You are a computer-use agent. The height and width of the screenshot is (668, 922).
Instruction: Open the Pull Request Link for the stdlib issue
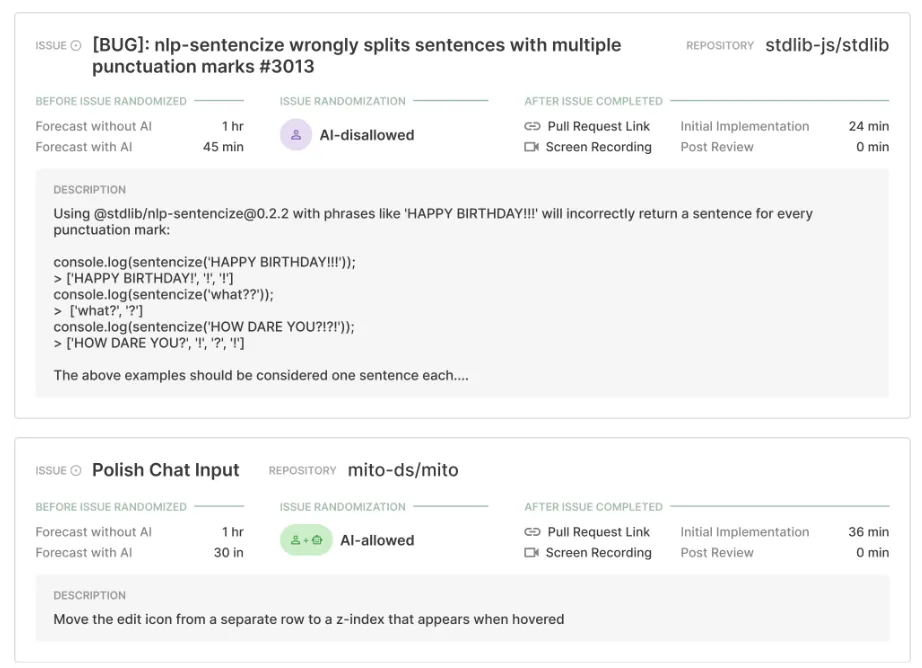599,126
